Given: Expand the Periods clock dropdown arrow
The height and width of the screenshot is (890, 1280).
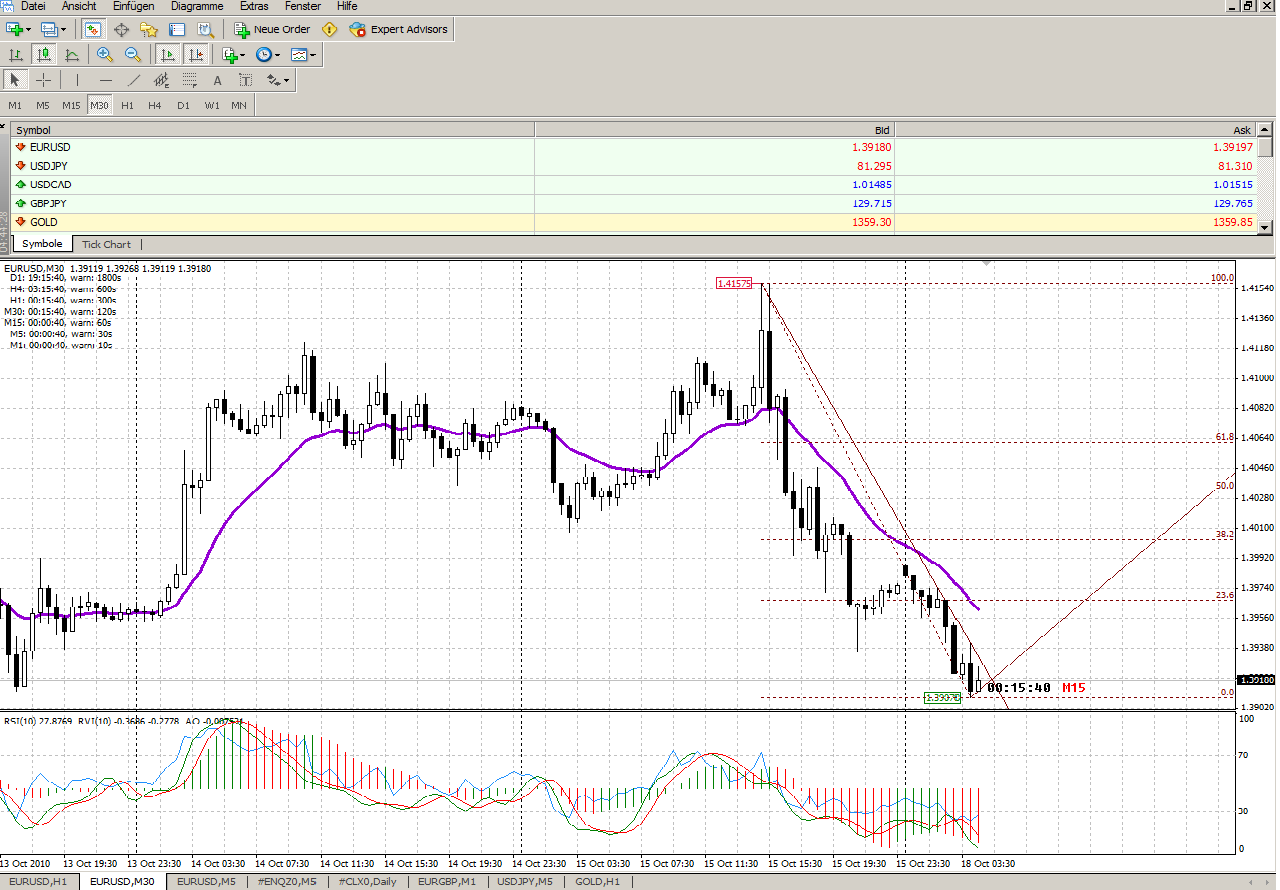Looking at the screenshot, I should (277, 54).
